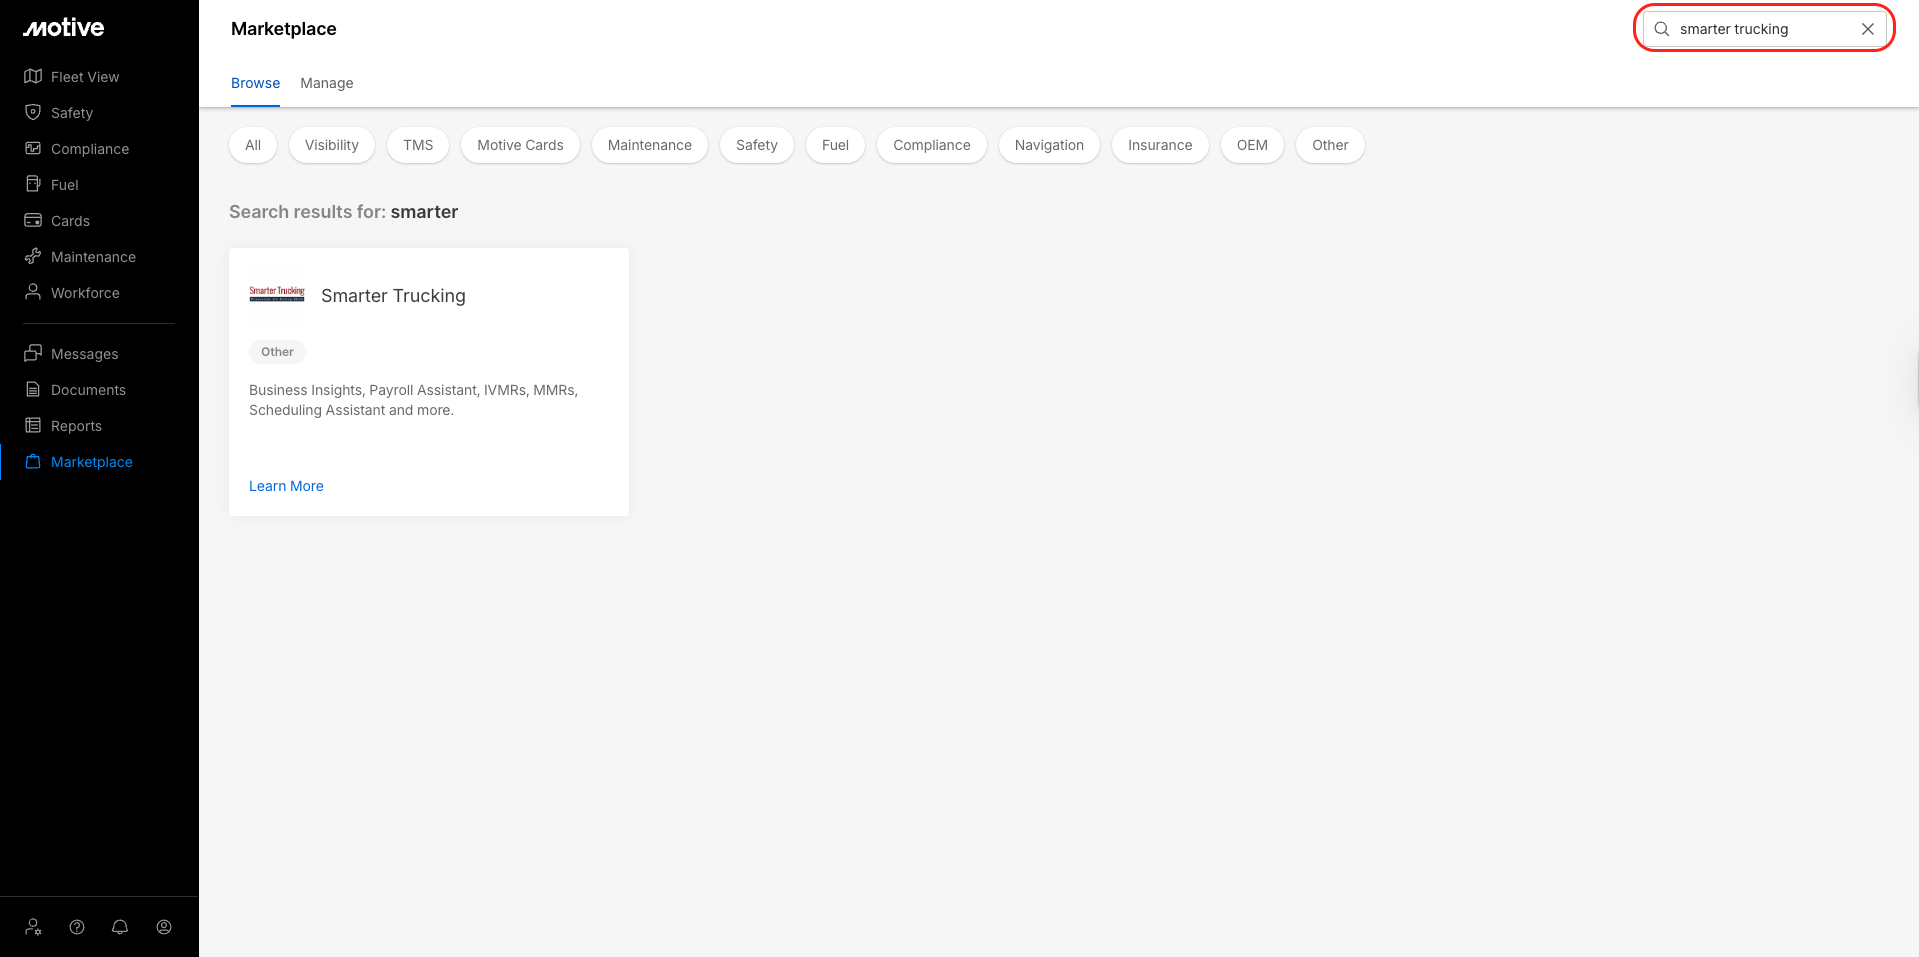
Task: Clear the search text with the X
Action: click(1868, 29)
